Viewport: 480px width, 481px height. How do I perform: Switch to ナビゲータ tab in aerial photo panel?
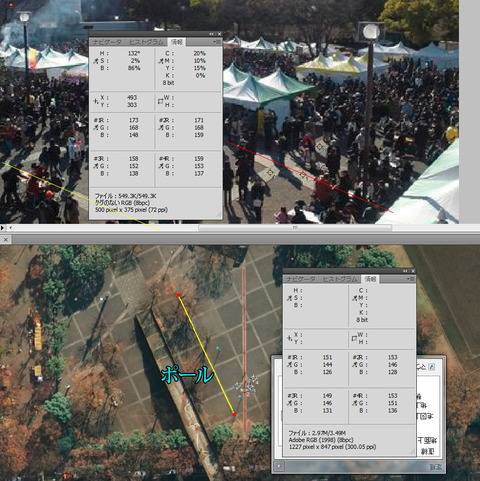point(301,279)
